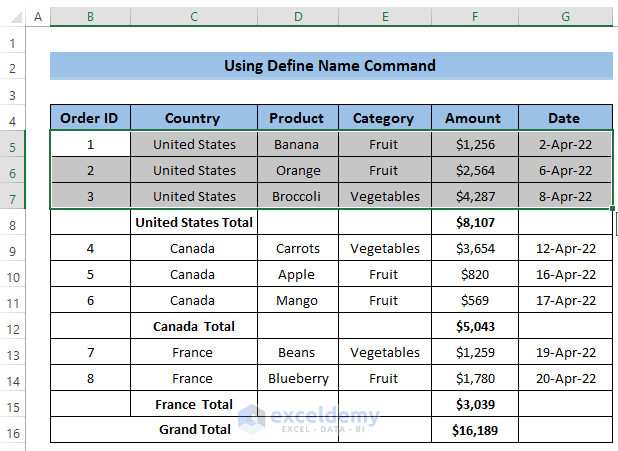Click the 'Order ID' header cell
This screenshot has width=618, height=451.
tap(90, 118)
